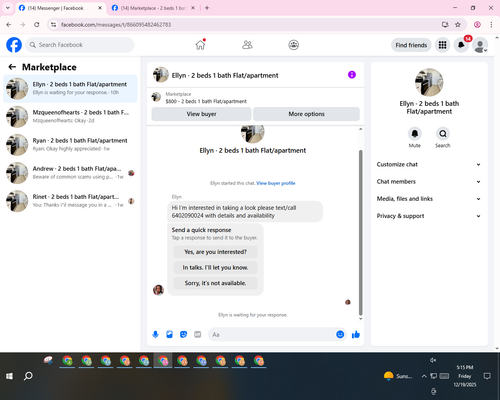This screenshot has width=500, height=400.
Task: Open the install app icon in address bar
Action: [x=445, y=25]
